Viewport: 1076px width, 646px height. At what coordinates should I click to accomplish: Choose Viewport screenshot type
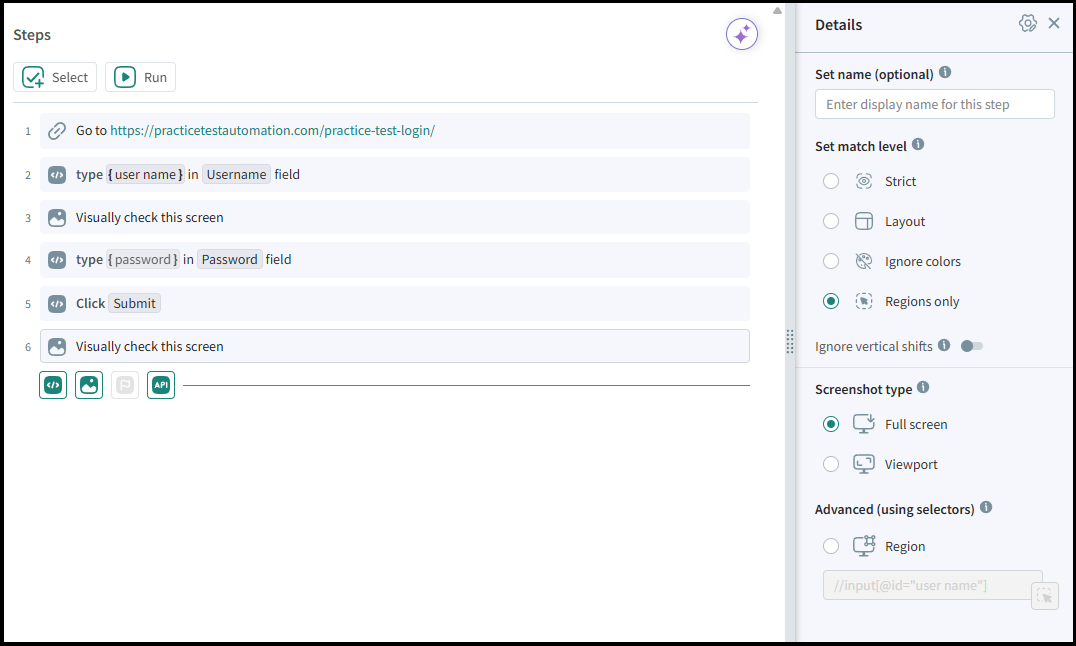coord(831,464)
